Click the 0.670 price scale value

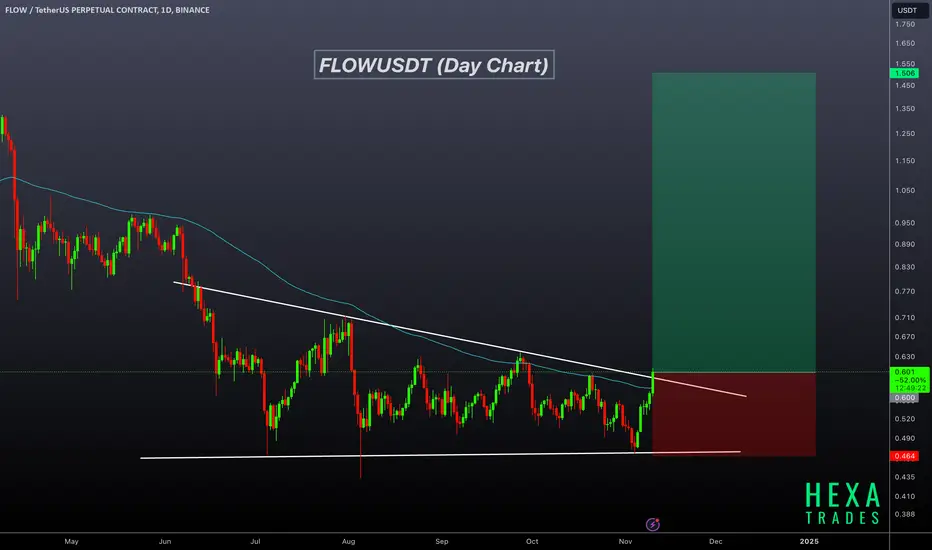click(905, 337)
